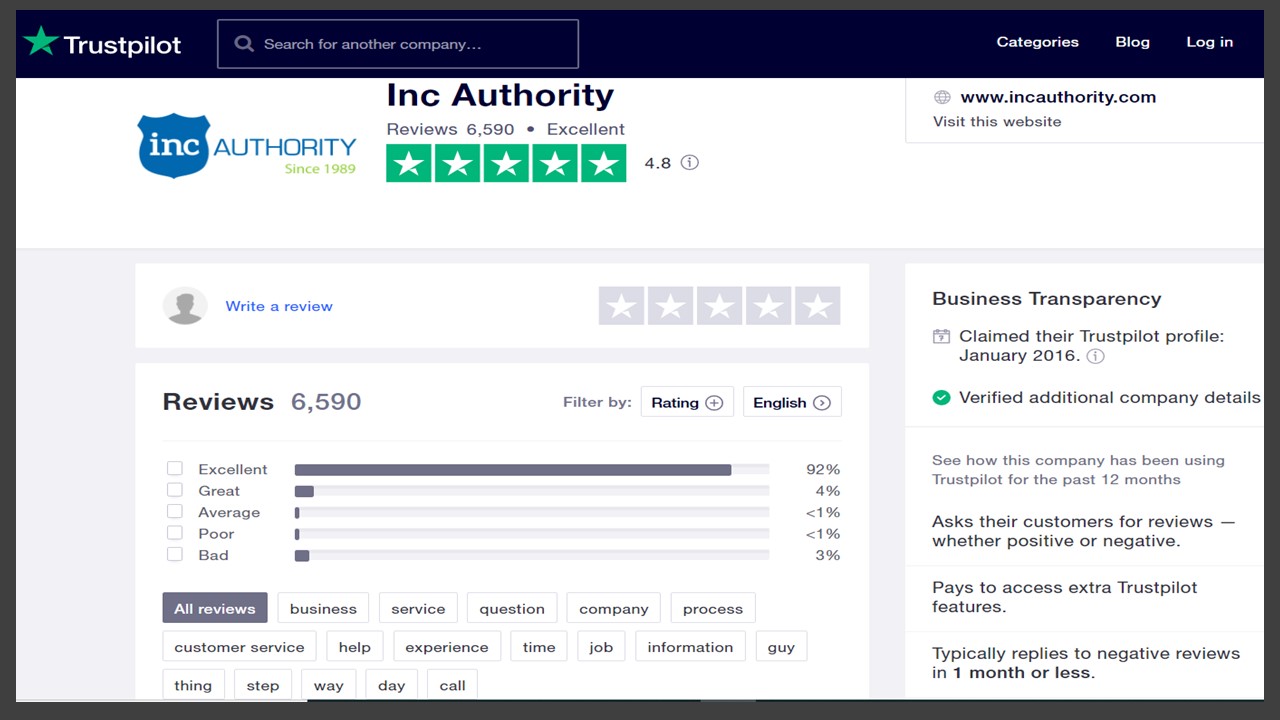Image resolution: width=1280 pixels, height=720 pixels.
Task: Filter reviews by the time tag
Action: (539, 647)
